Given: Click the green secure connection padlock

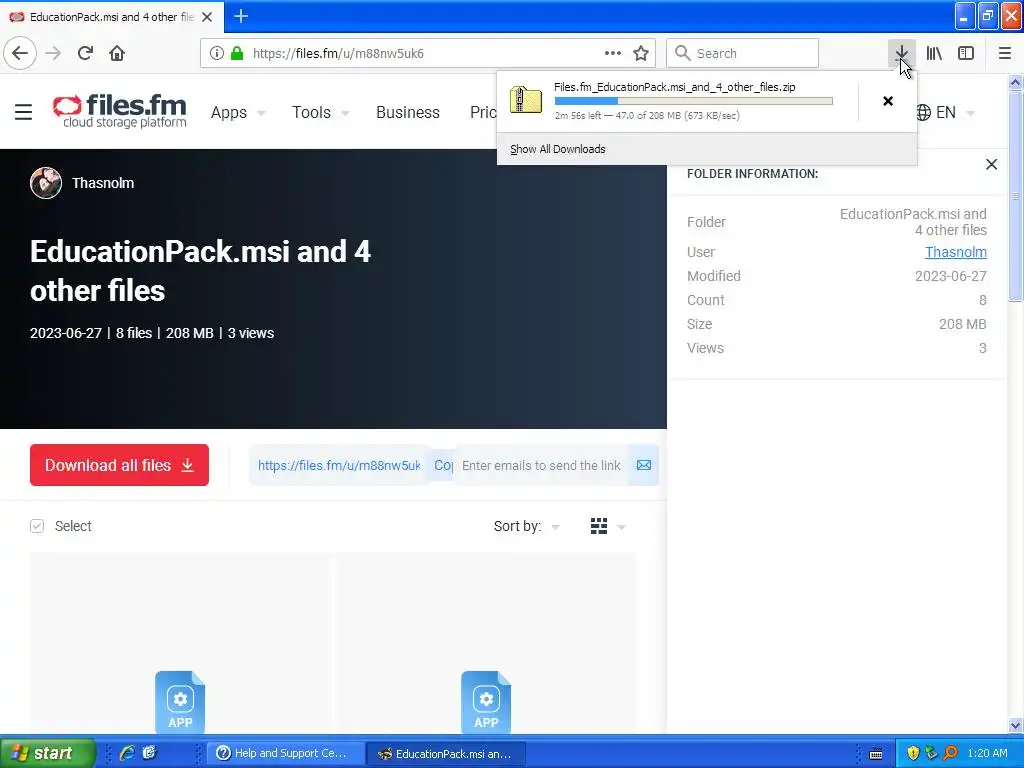Looking at the screenshot, I should (x=237, y=53).
